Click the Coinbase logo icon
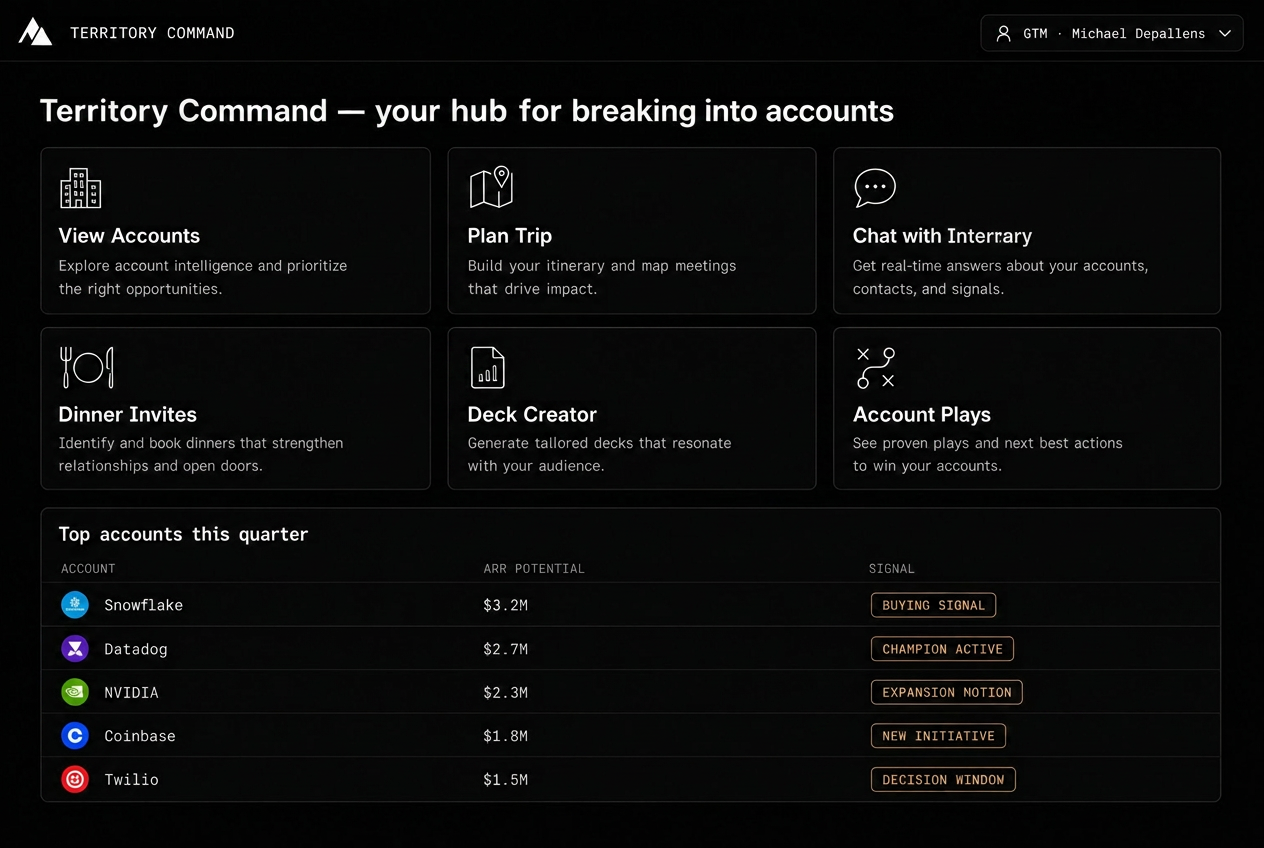Viewport: 1264px width, 848px height. (x=75, y=736)
